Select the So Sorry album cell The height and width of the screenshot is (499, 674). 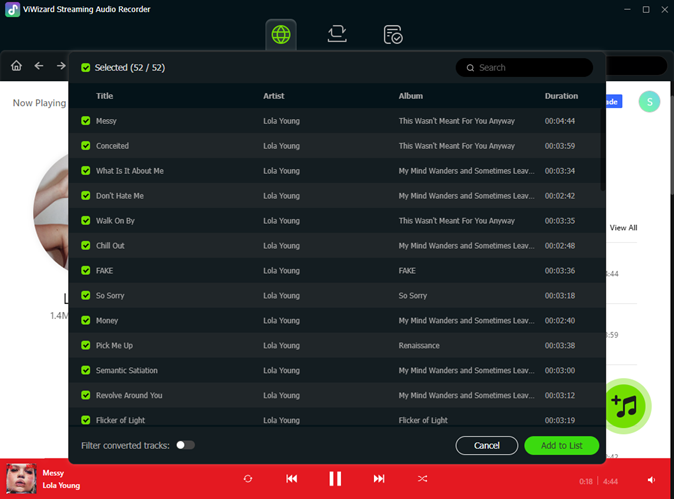413,296
